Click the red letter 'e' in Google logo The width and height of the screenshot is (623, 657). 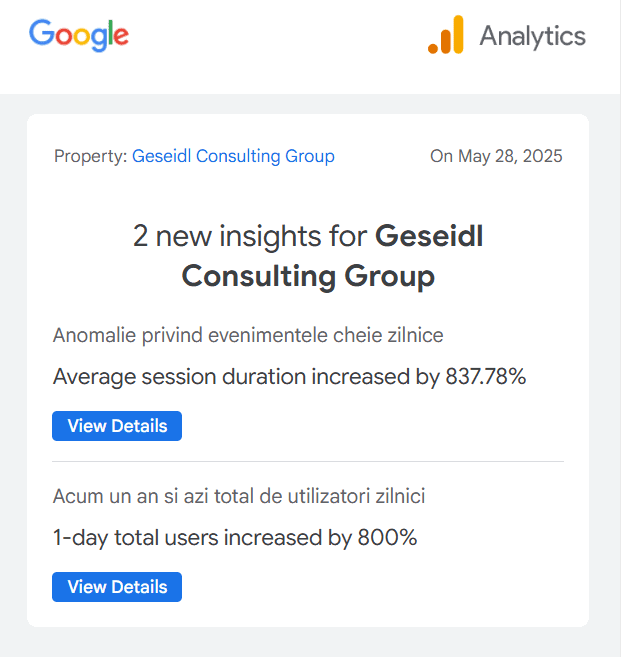[x=120, y=37]
